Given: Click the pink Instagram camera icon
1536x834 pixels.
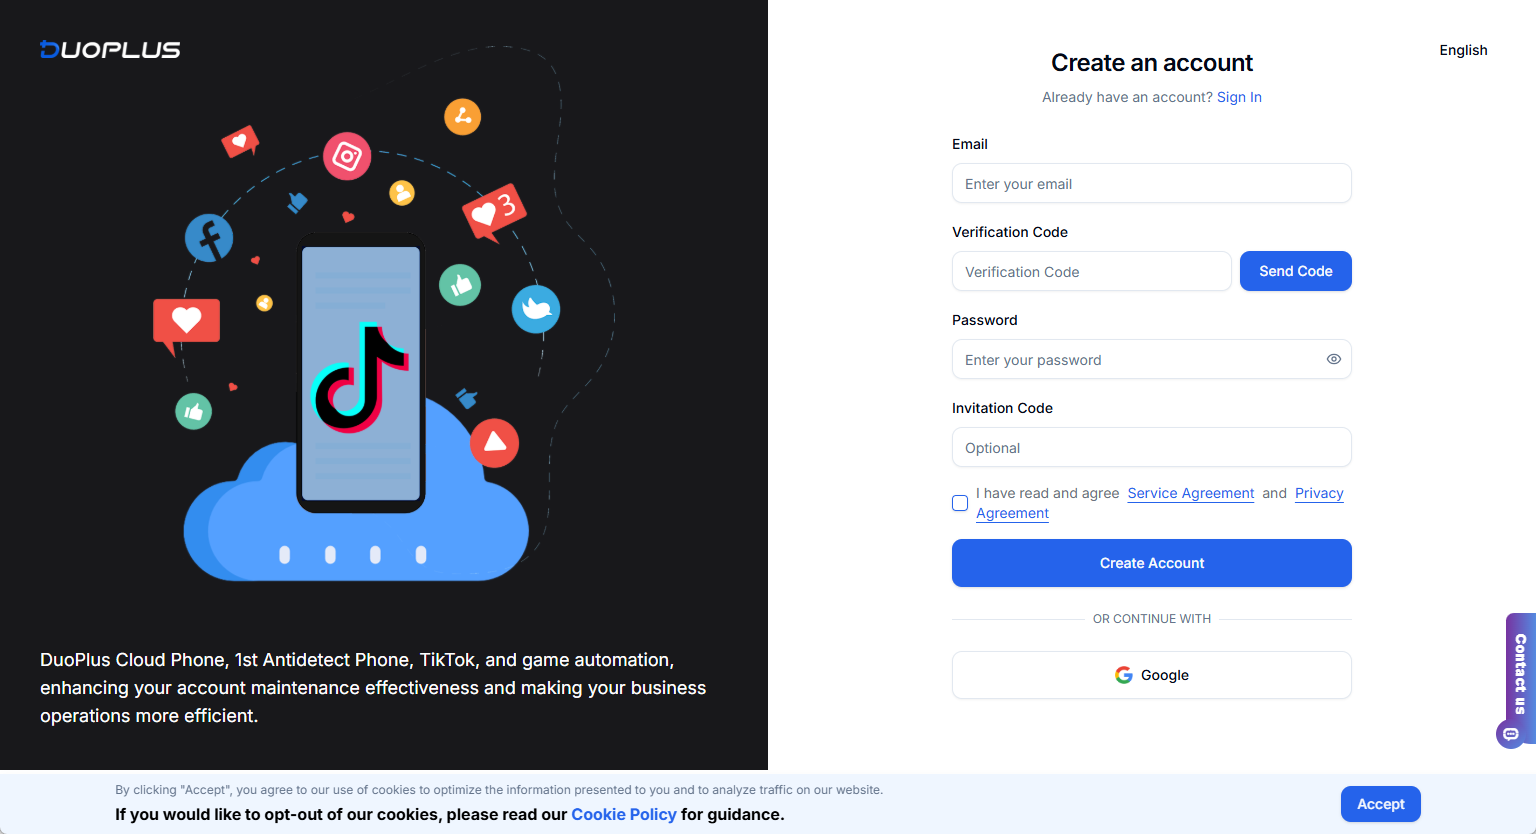Looking at the screenshot, I should point(347,156).
